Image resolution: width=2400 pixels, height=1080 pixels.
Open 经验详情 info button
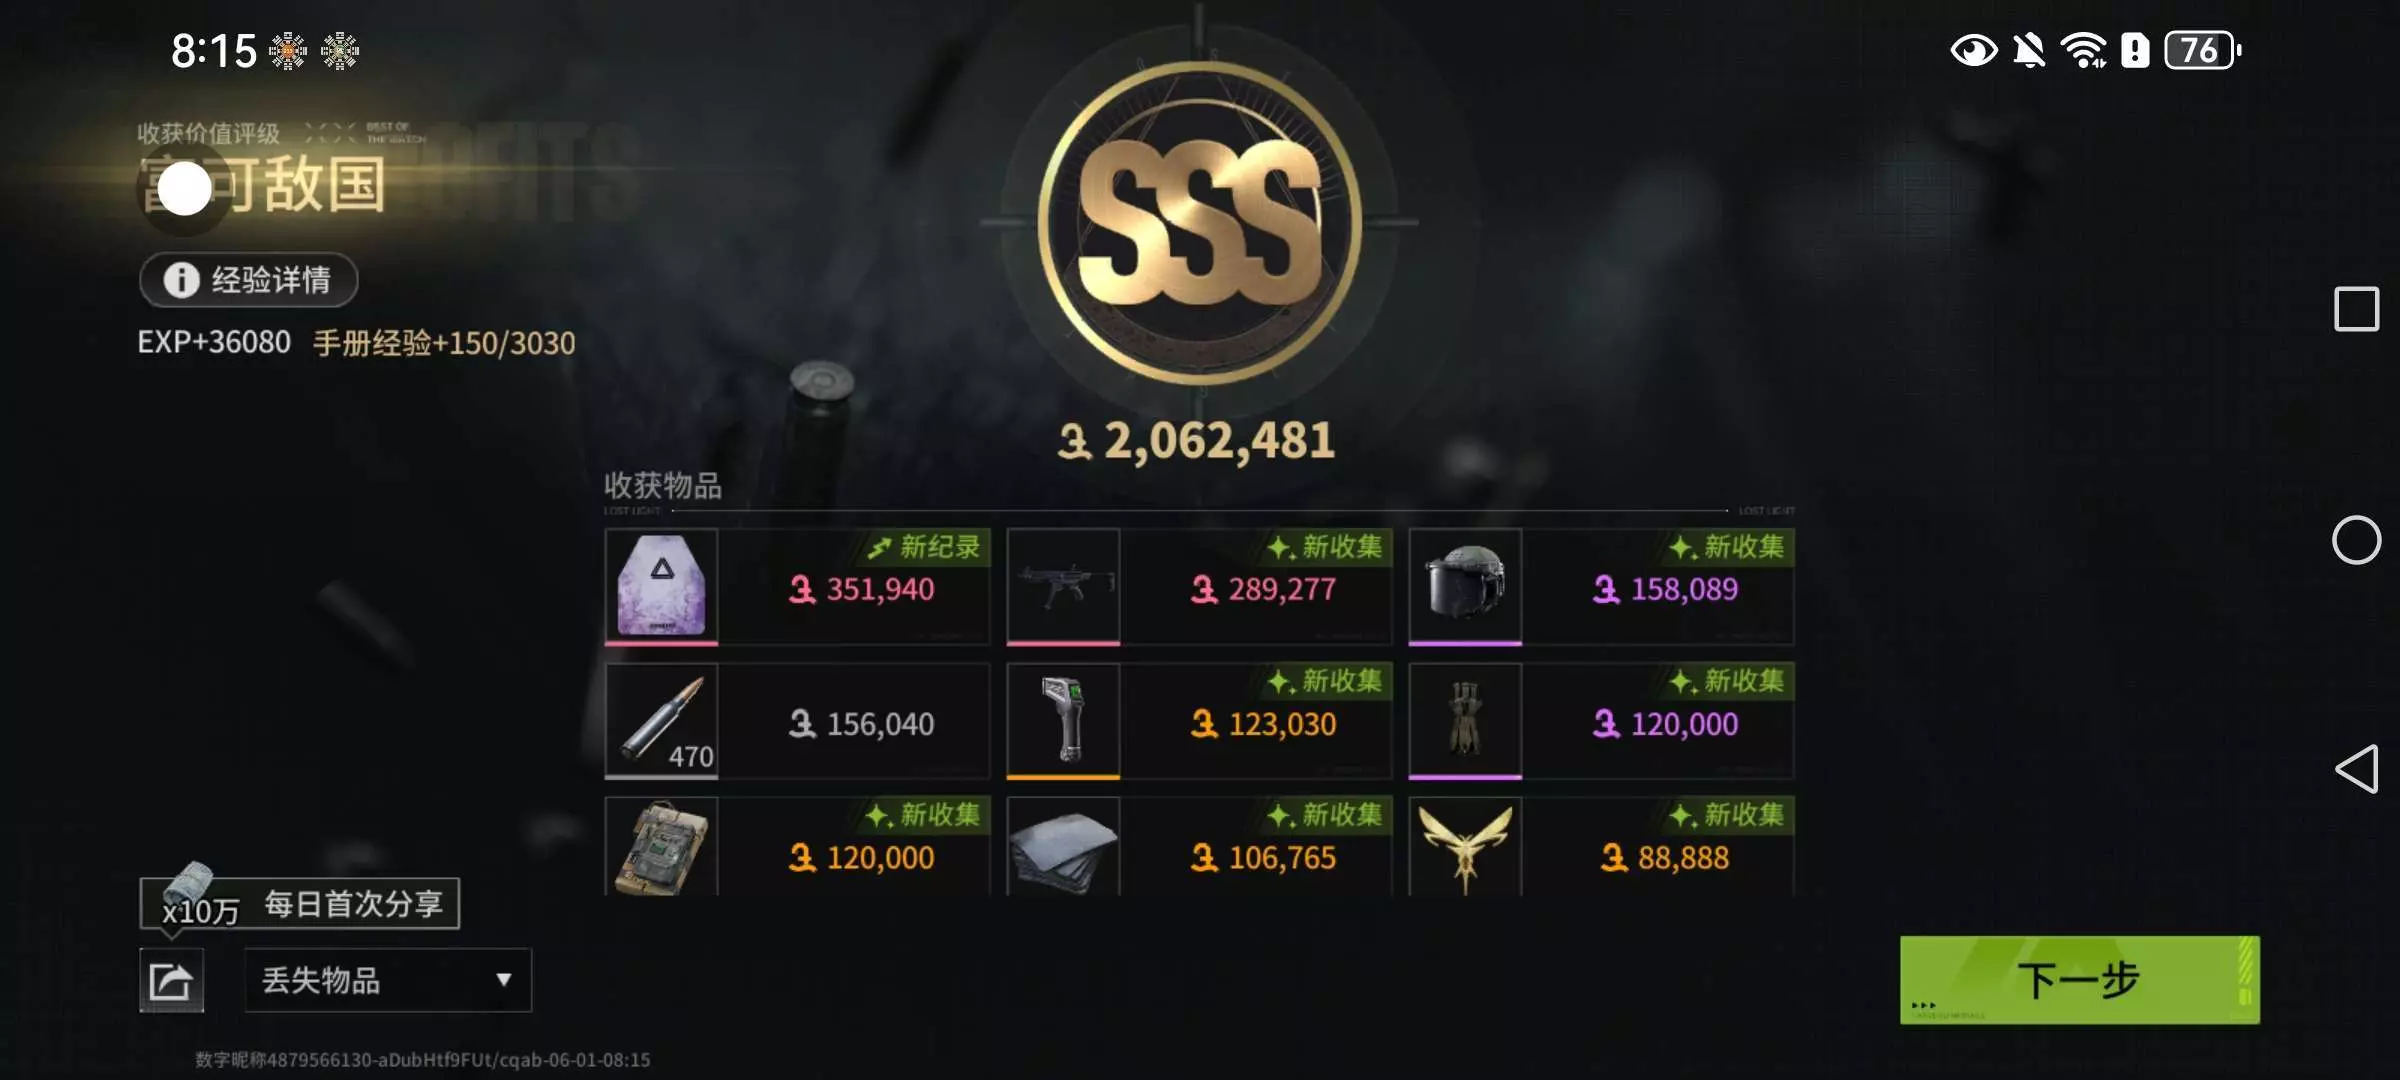coord(249,280)
